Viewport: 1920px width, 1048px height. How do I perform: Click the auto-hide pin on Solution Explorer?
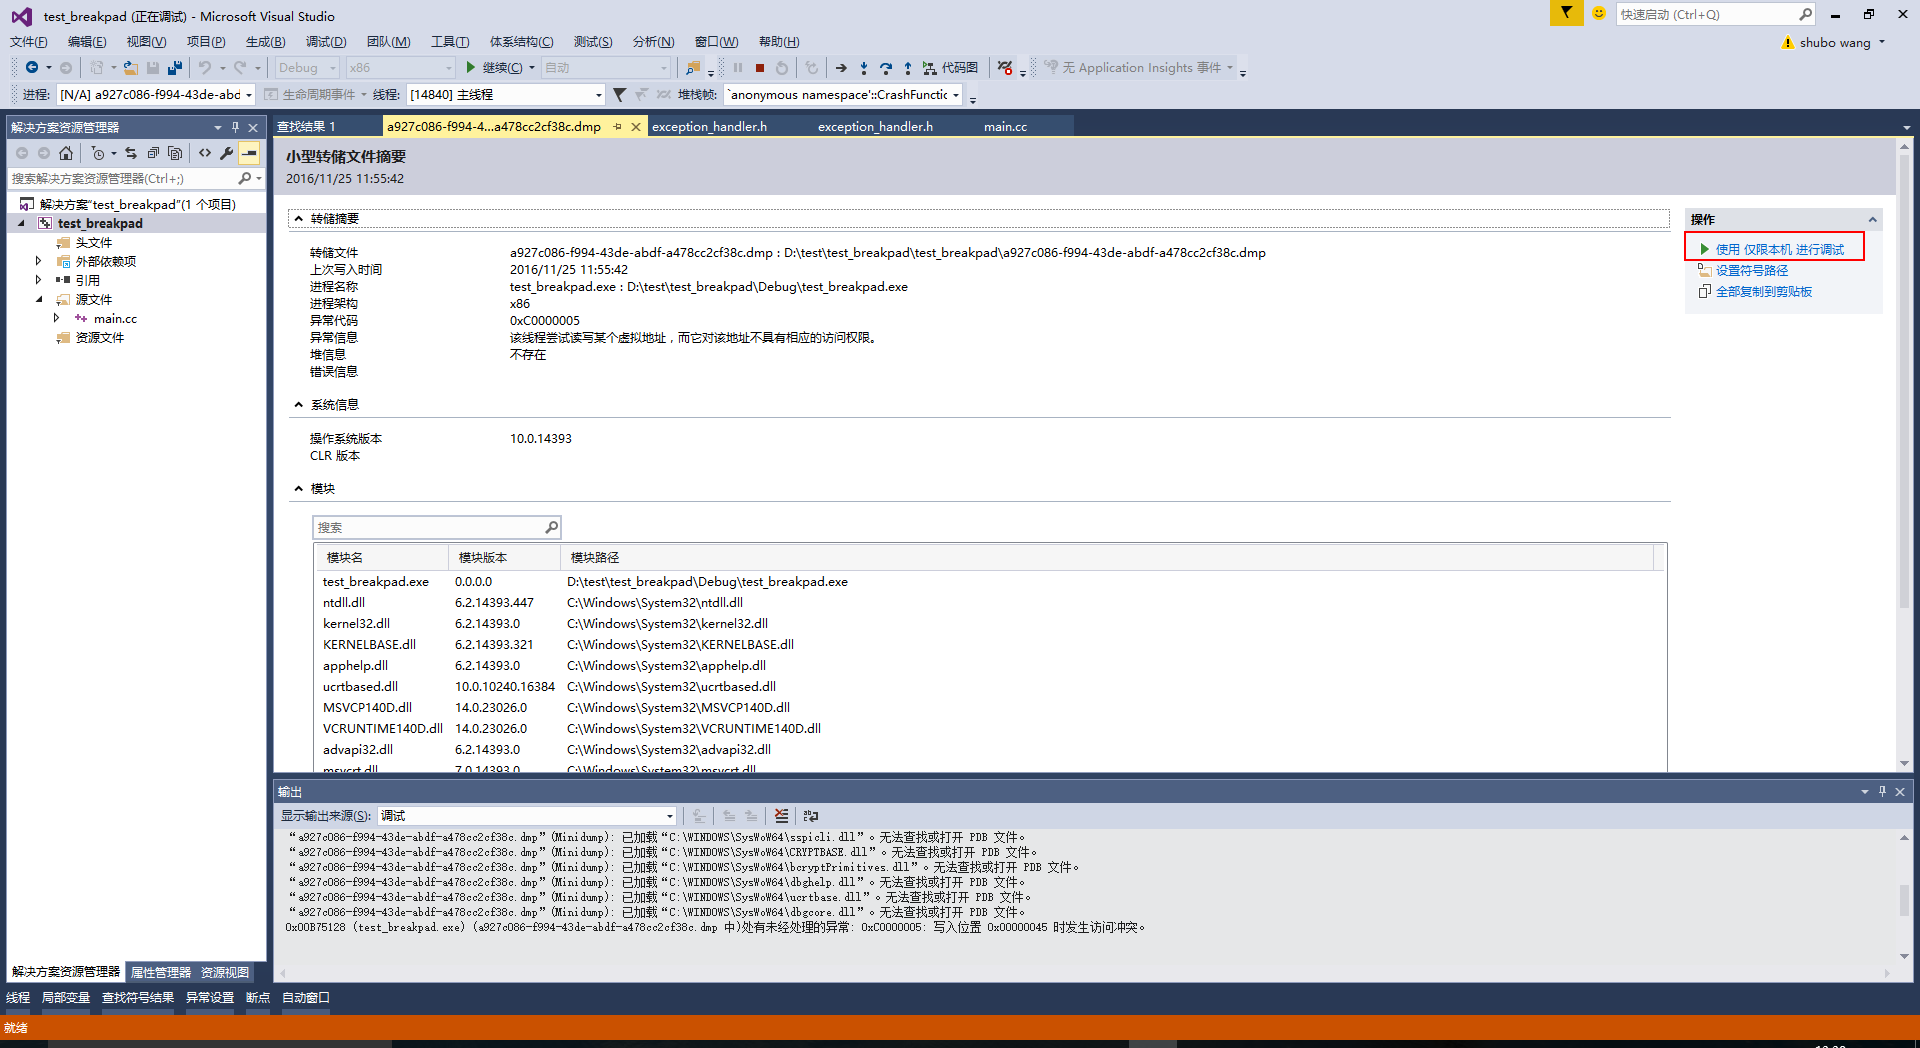click(x=236, y=127)
